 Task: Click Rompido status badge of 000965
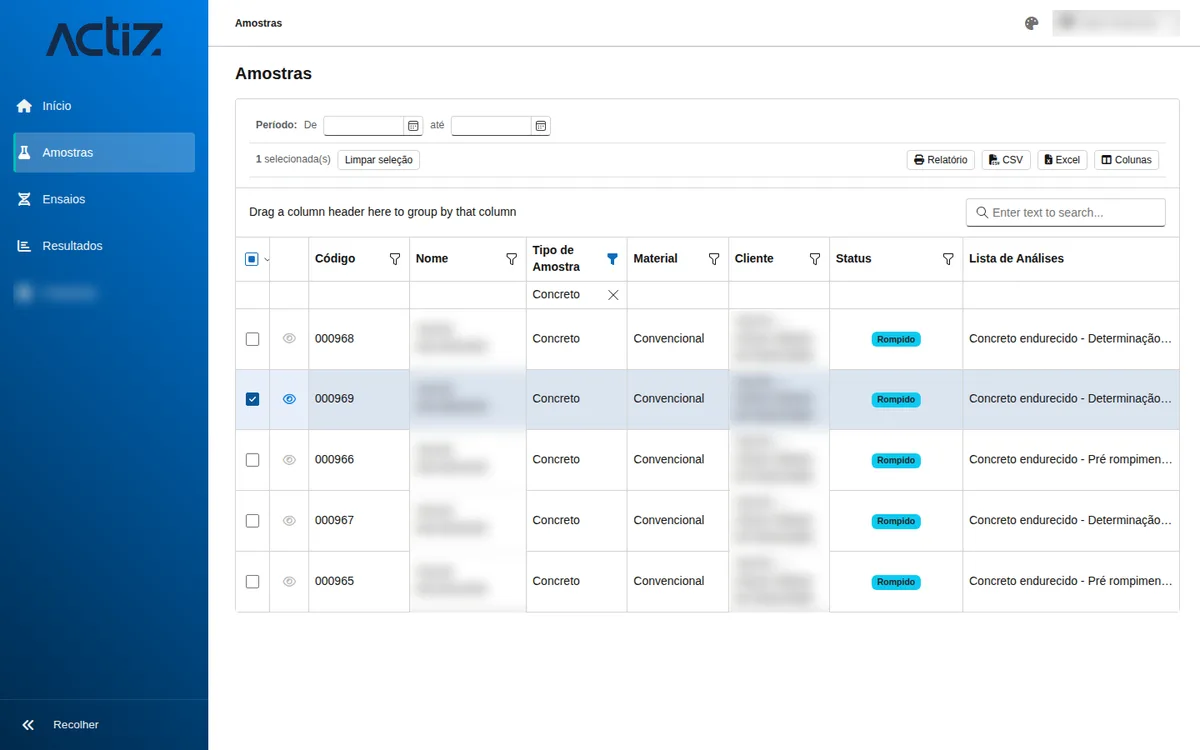click(896, 582)
